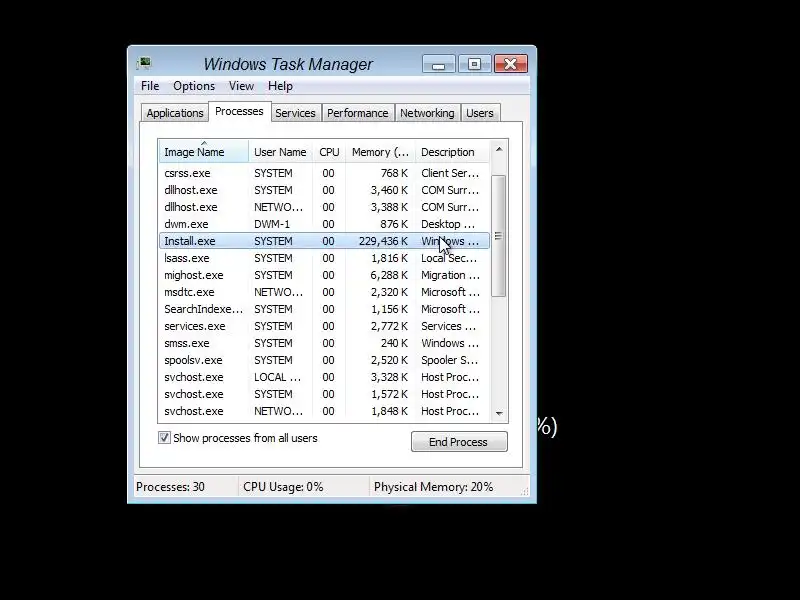Open the Networking tab
Viewport: 800px width, 600px height.
[427, 113]
